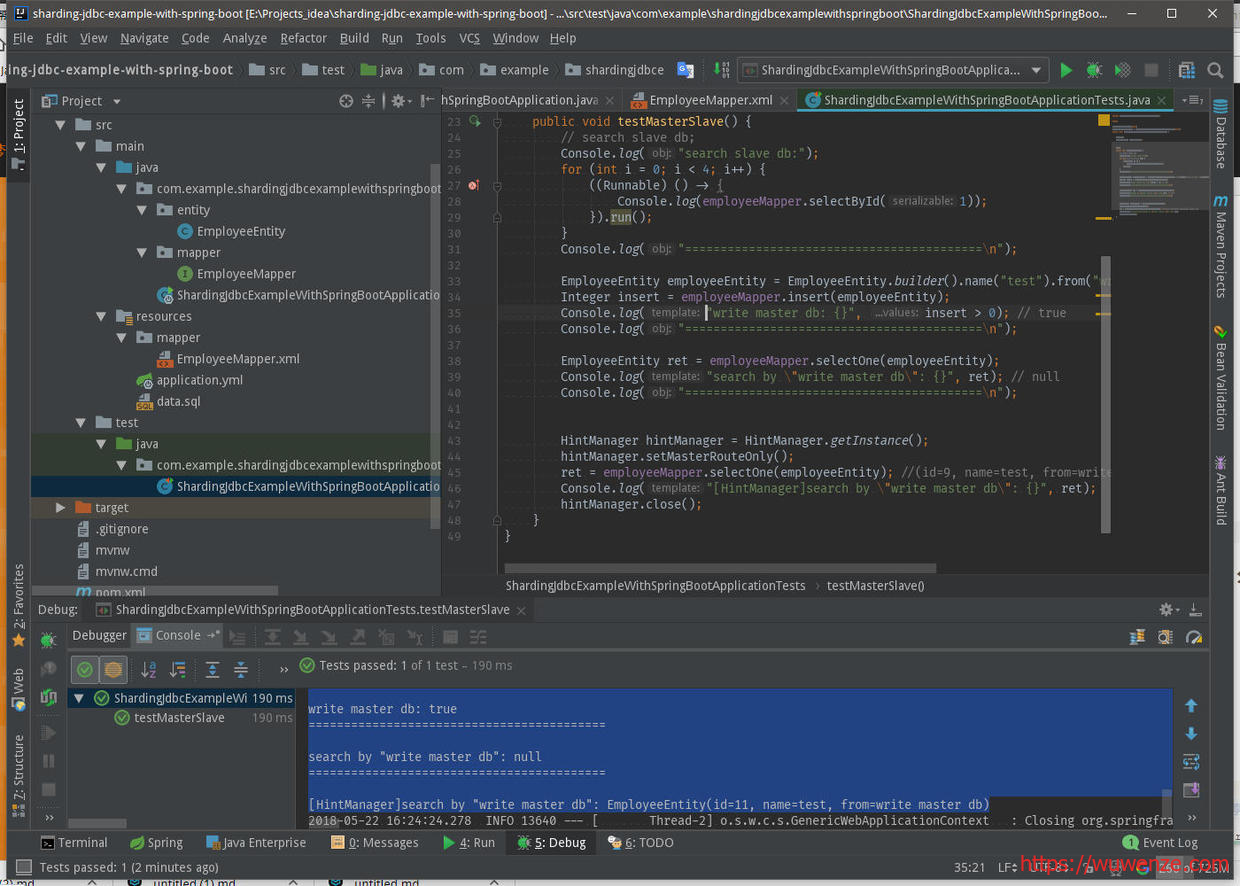Click the test tree horizontal scrollbar
The height and width of the screenshot is (886, 1240).
tap(97, 824)
